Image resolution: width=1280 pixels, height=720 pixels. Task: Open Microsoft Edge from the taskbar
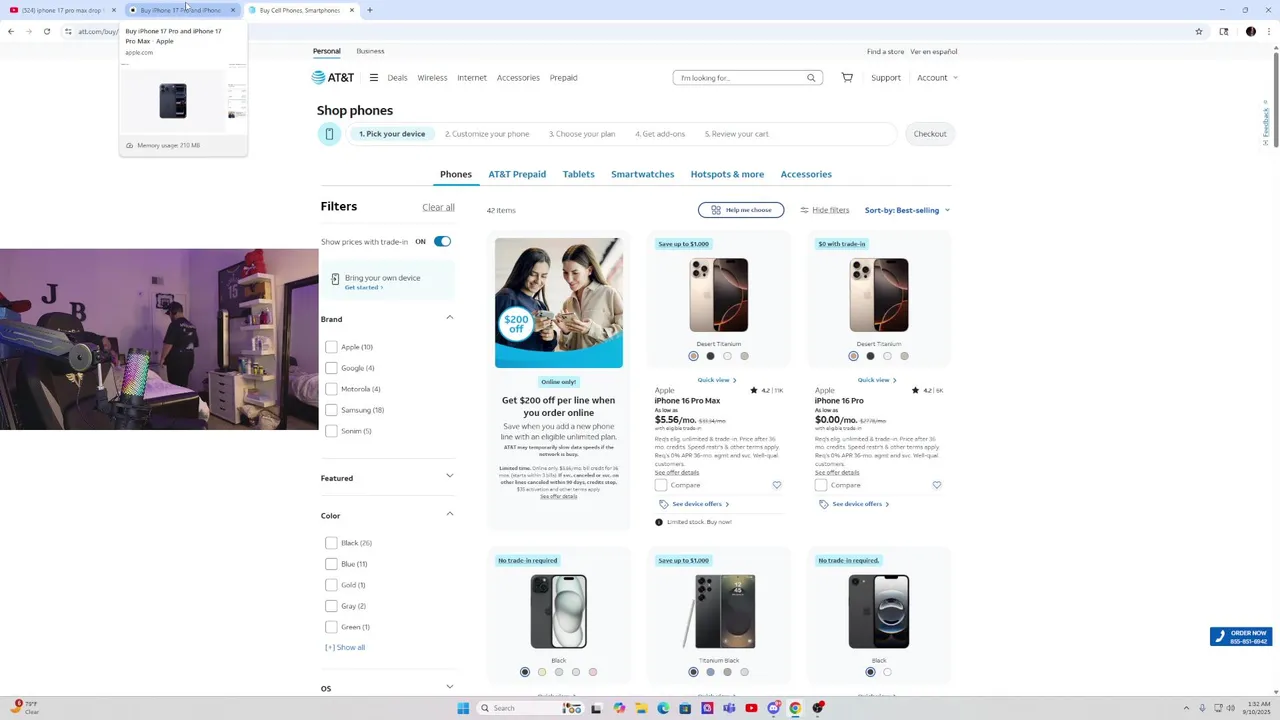pyautogui.click(x=663, y=708)
